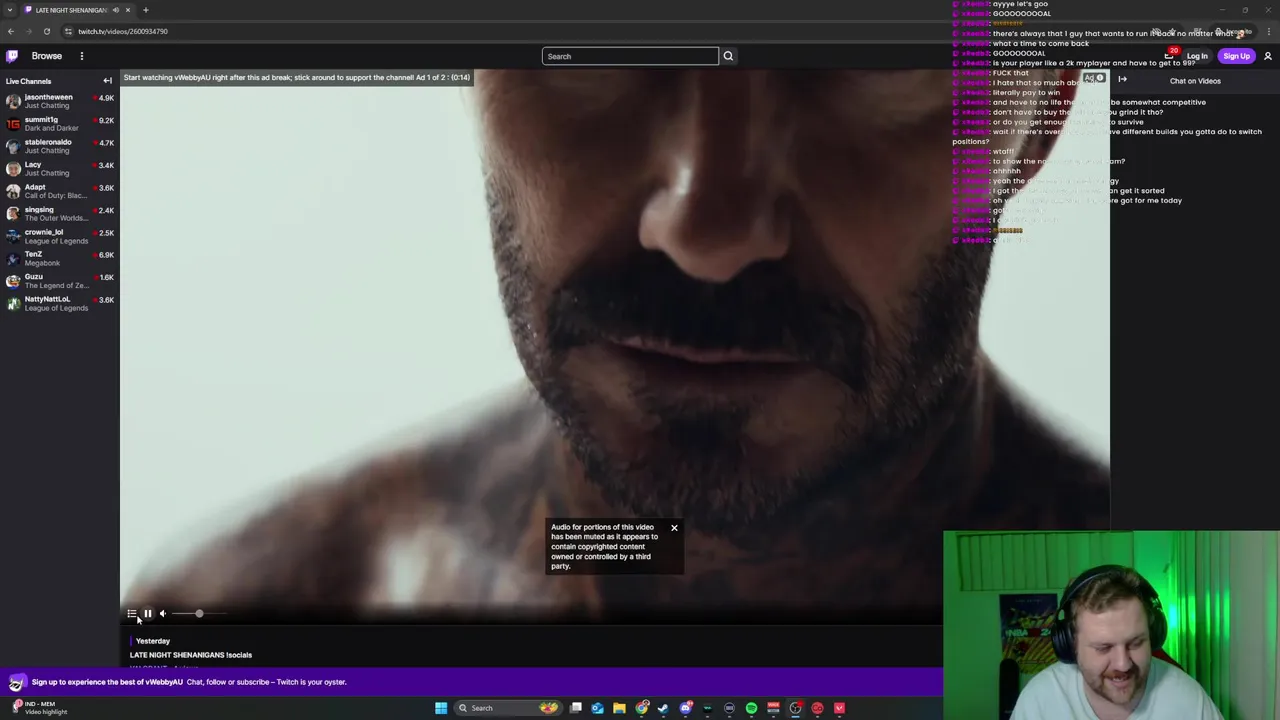Click the Sign up to experience banner
Viewport: 1280px width, 720px height.
(x=471, y=682)
